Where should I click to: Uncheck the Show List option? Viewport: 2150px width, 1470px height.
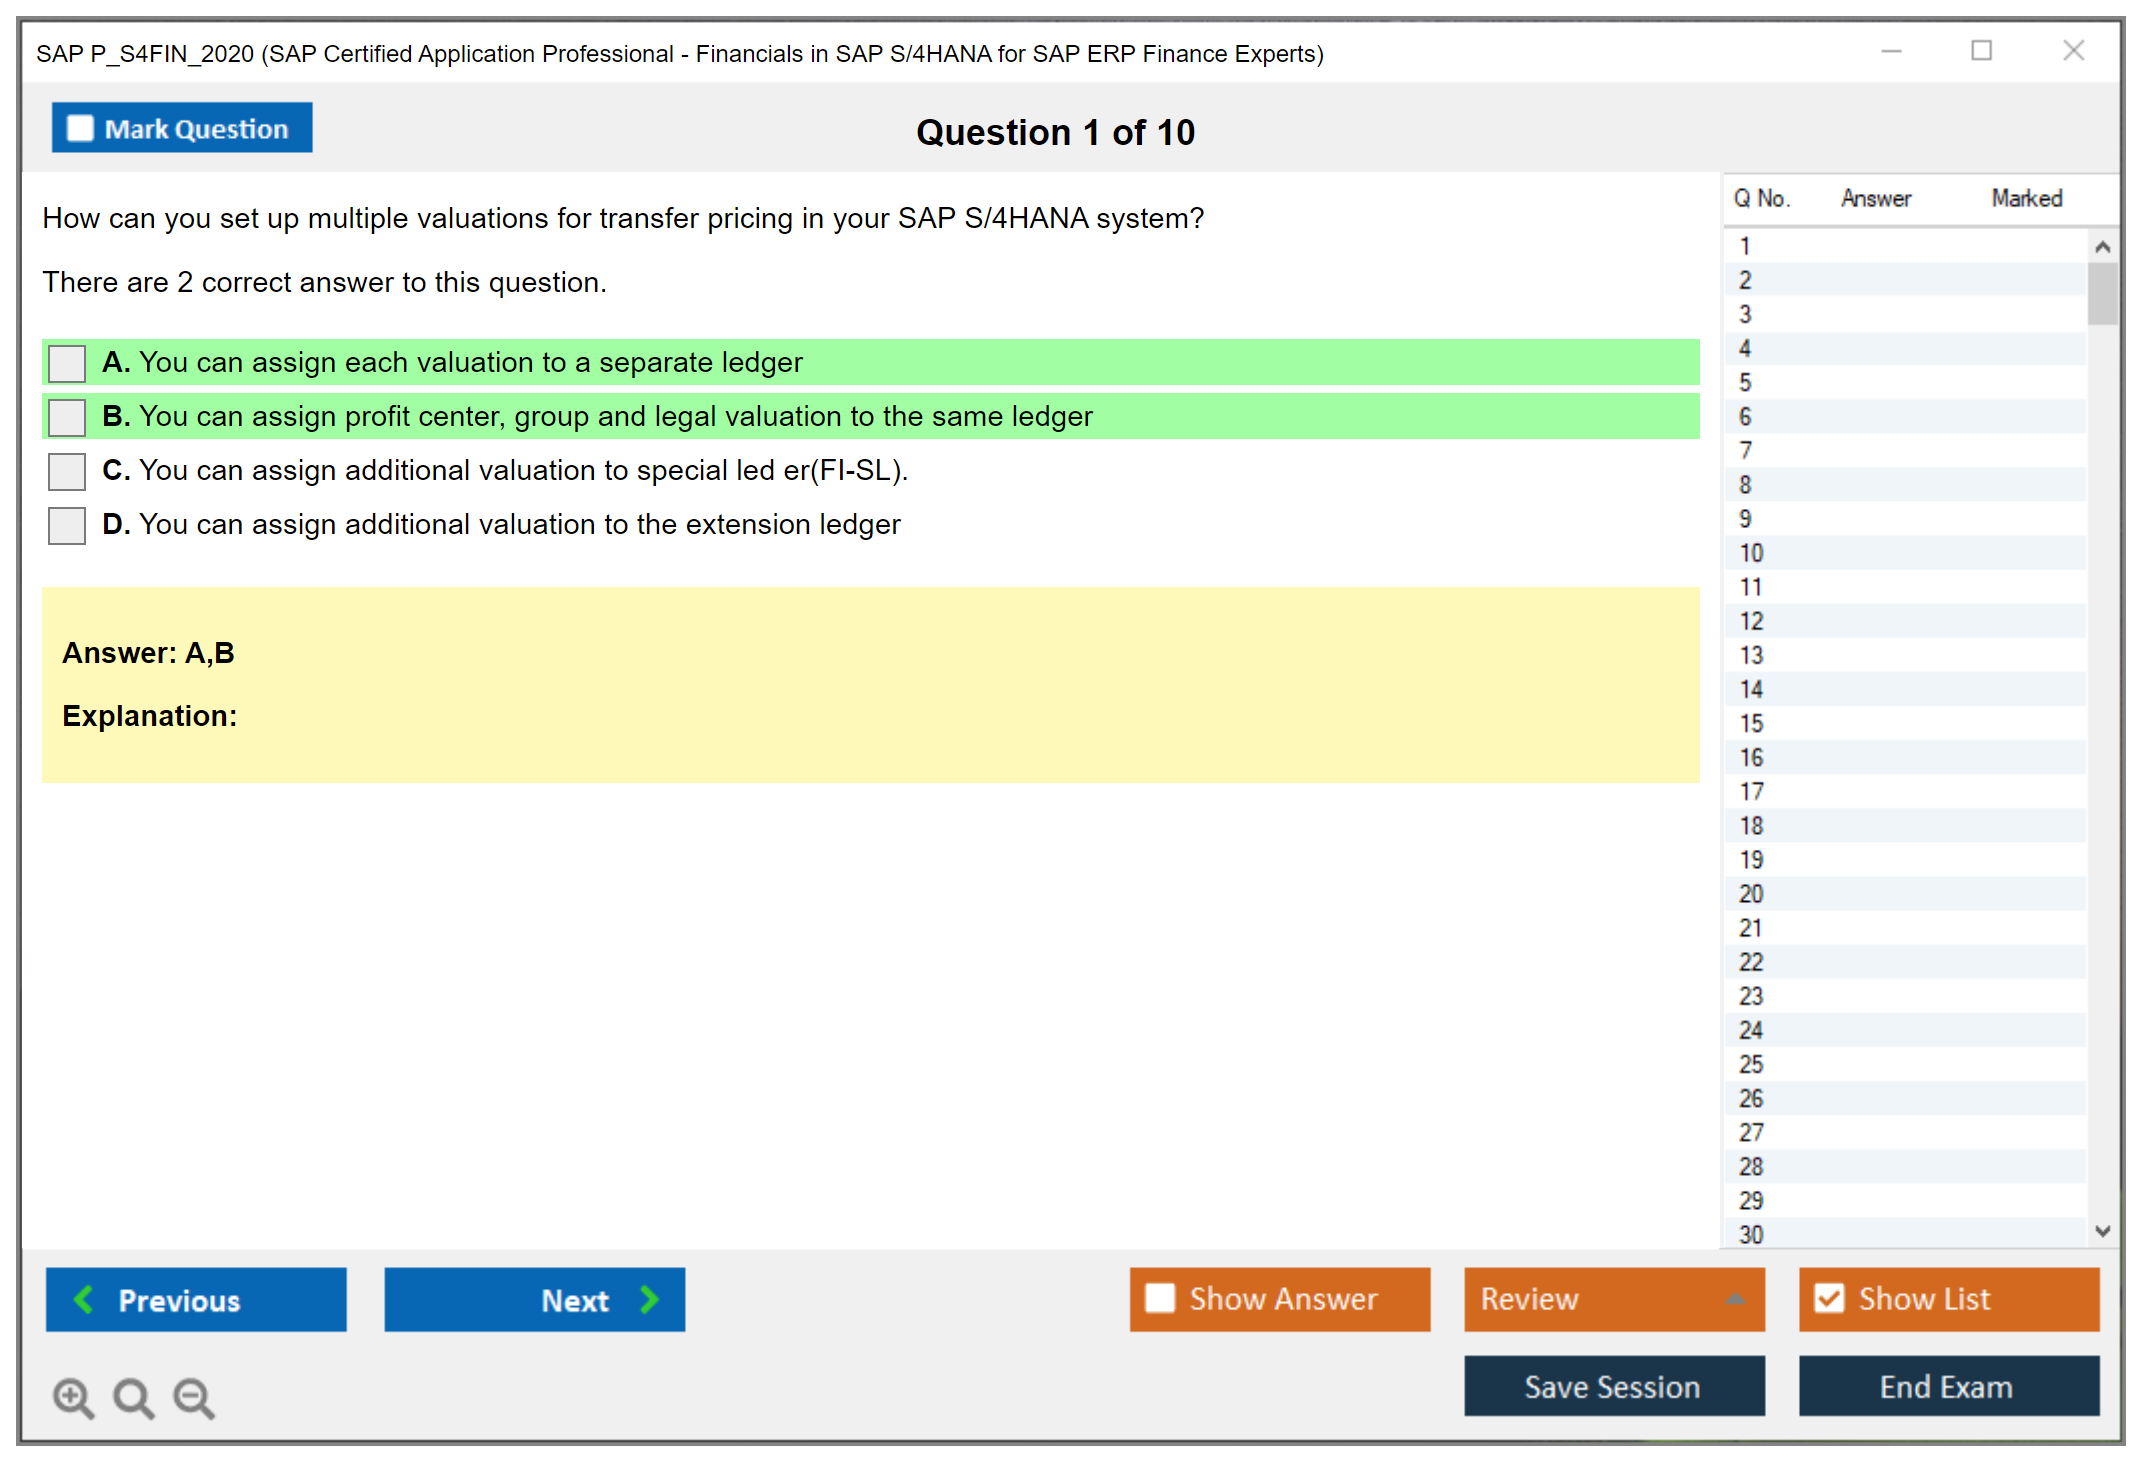(x=1829, y=1298)
